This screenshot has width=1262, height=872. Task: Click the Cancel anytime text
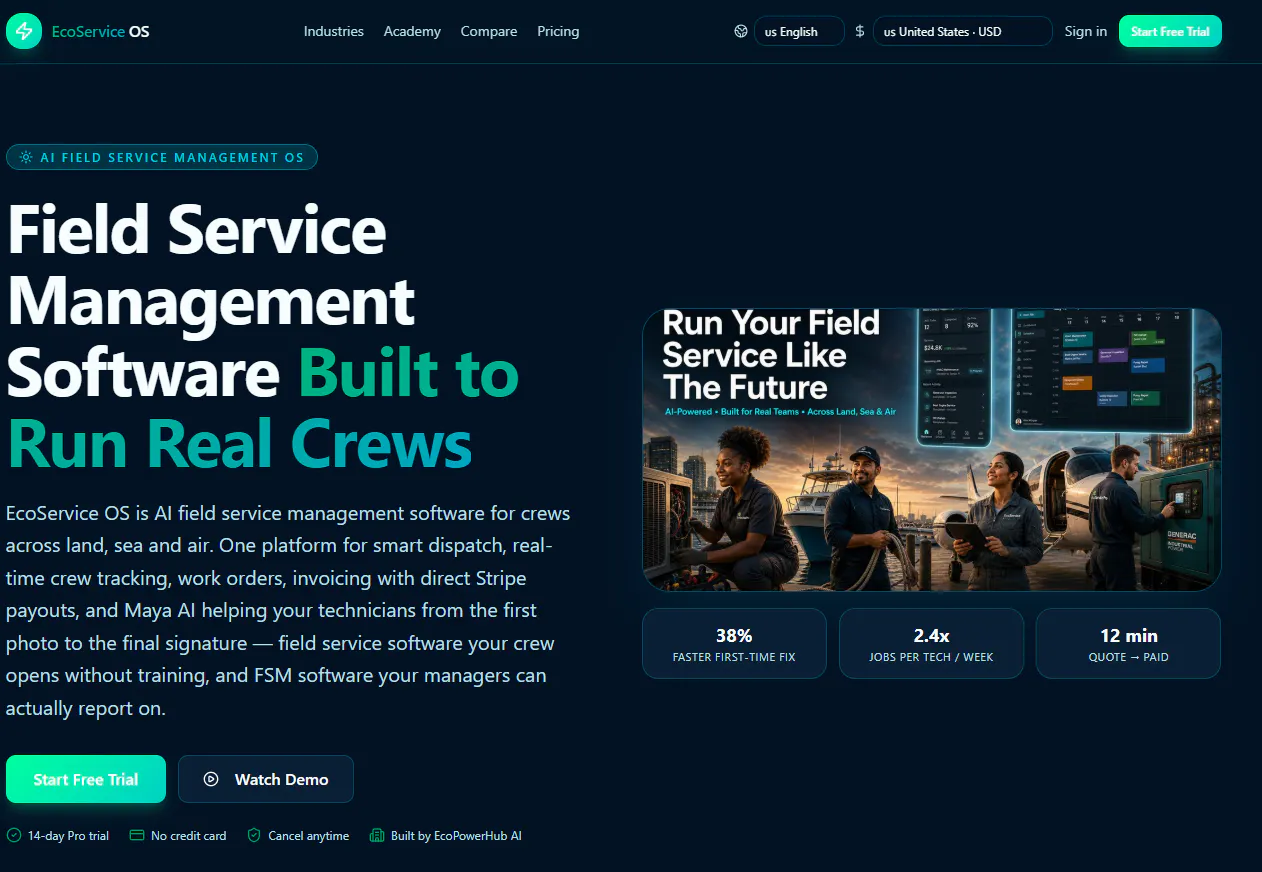click(309, 835)
